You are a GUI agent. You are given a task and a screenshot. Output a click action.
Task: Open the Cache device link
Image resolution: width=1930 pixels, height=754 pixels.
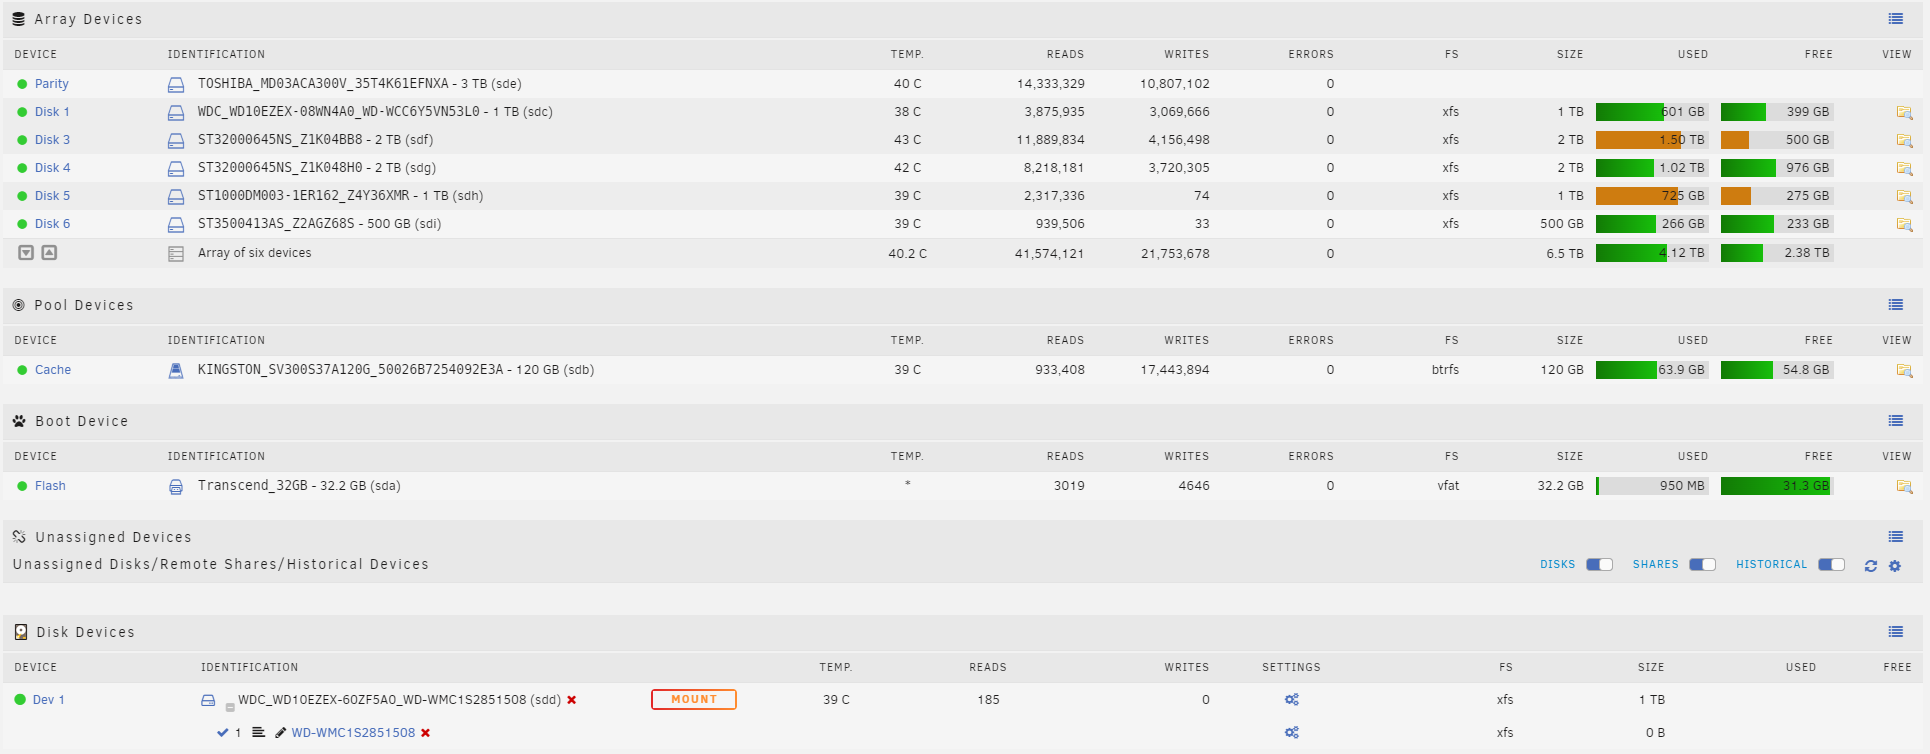coord(53,370)
